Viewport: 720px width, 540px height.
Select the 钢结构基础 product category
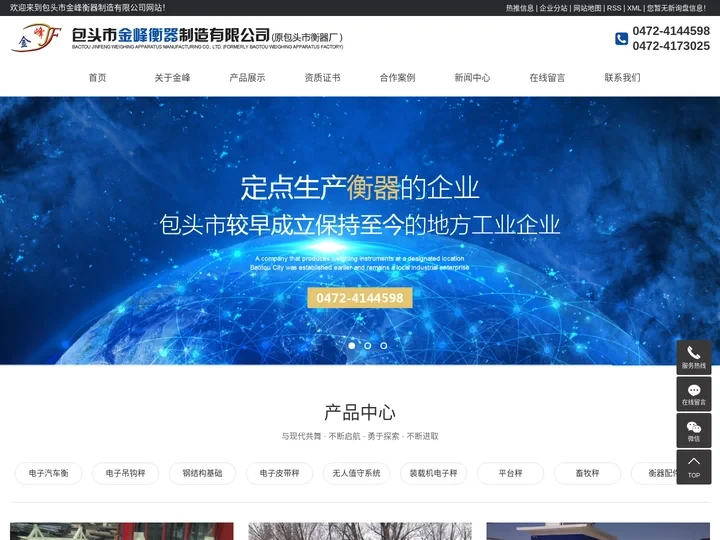(x=202, y=473)
